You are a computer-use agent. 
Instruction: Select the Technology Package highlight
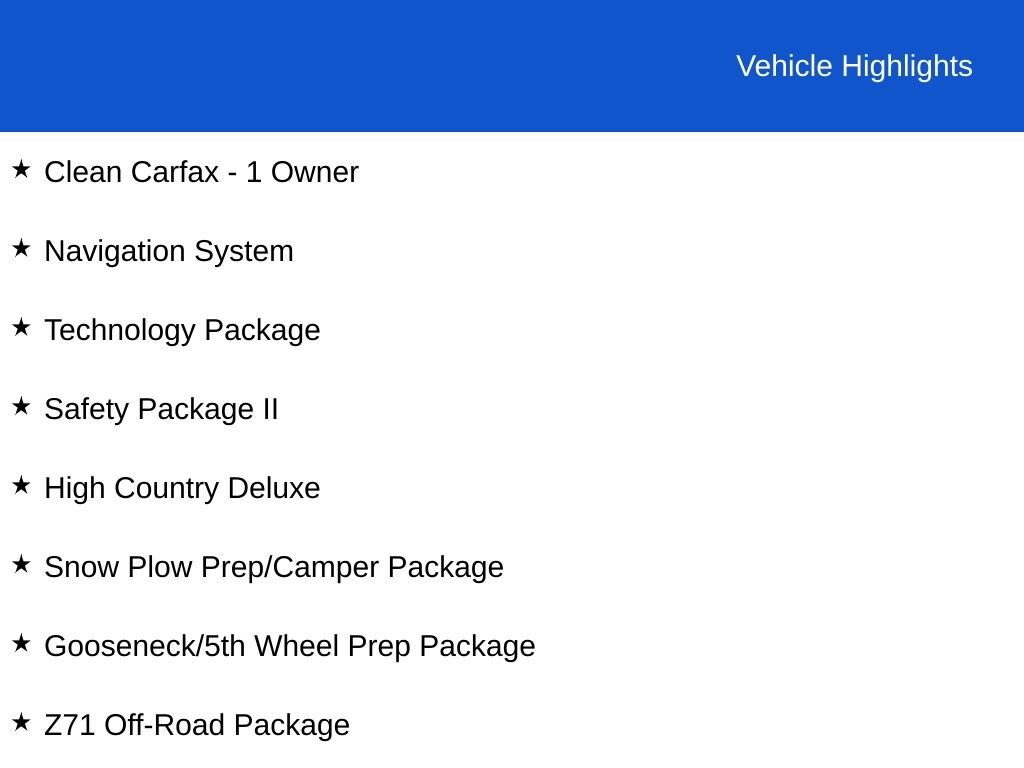[x=182, y=330]
